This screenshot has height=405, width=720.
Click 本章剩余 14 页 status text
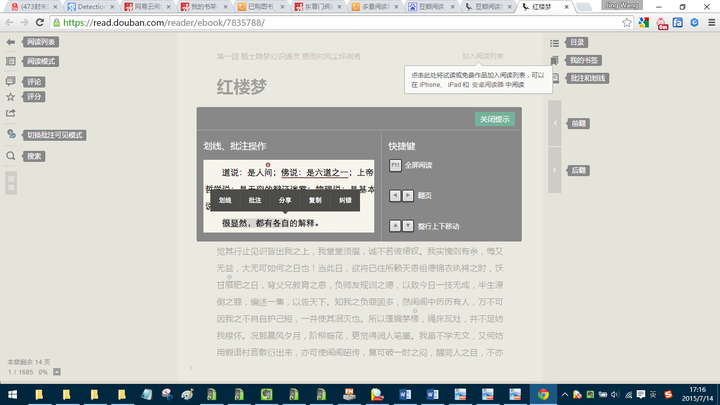click(x=29, y=362)
